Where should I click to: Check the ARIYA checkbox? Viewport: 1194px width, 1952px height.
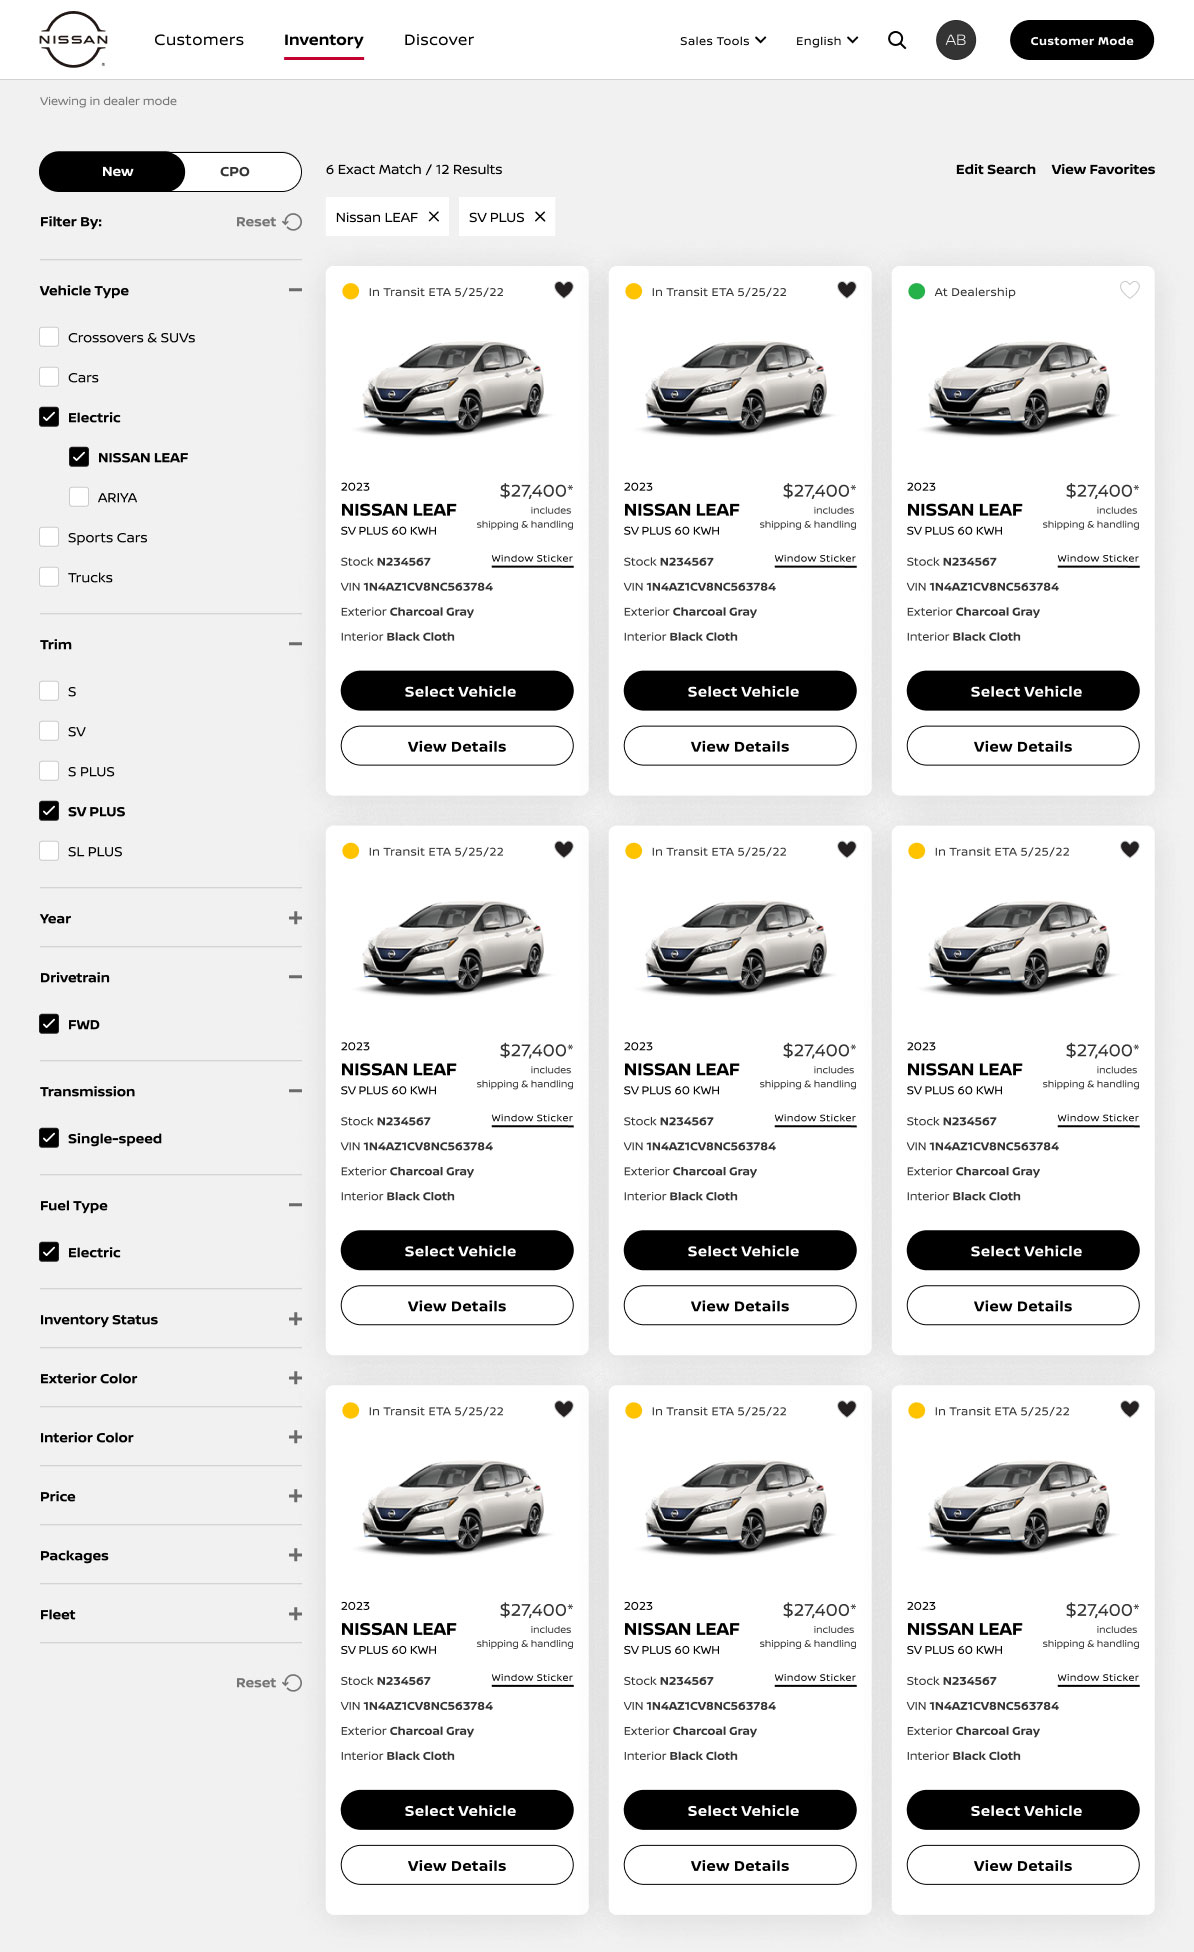pos(79,497)
